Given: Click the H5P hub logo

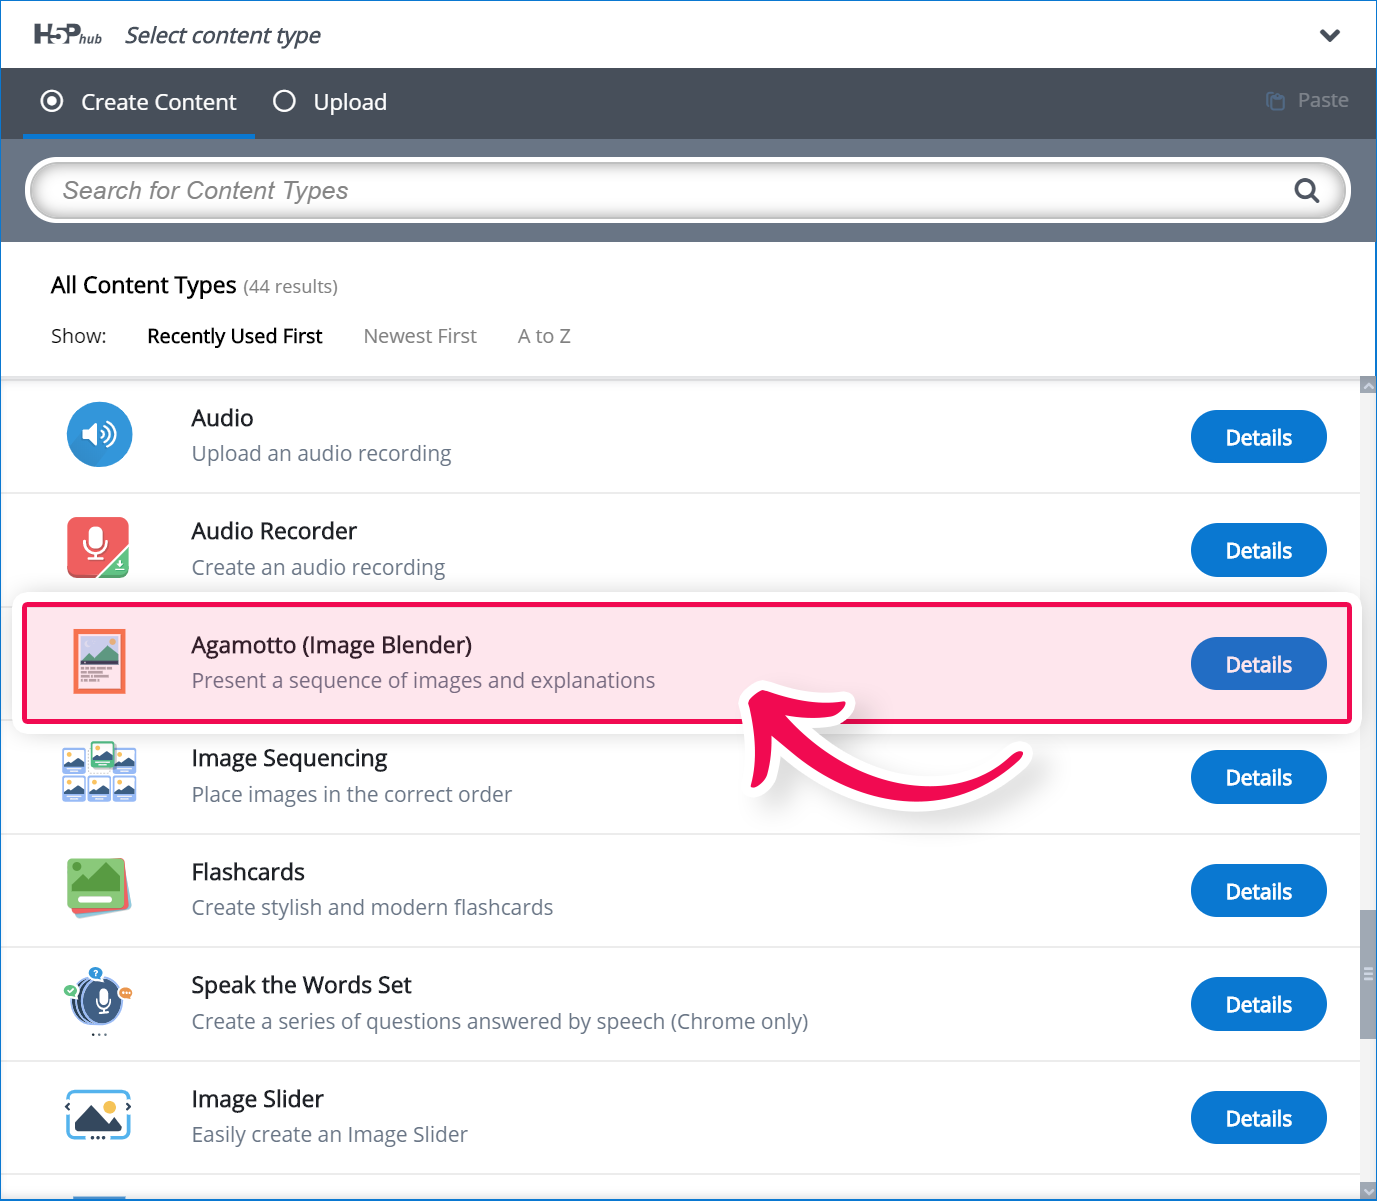Looking at the screenshot, I should pyautogui.click(x=68, y=35).
